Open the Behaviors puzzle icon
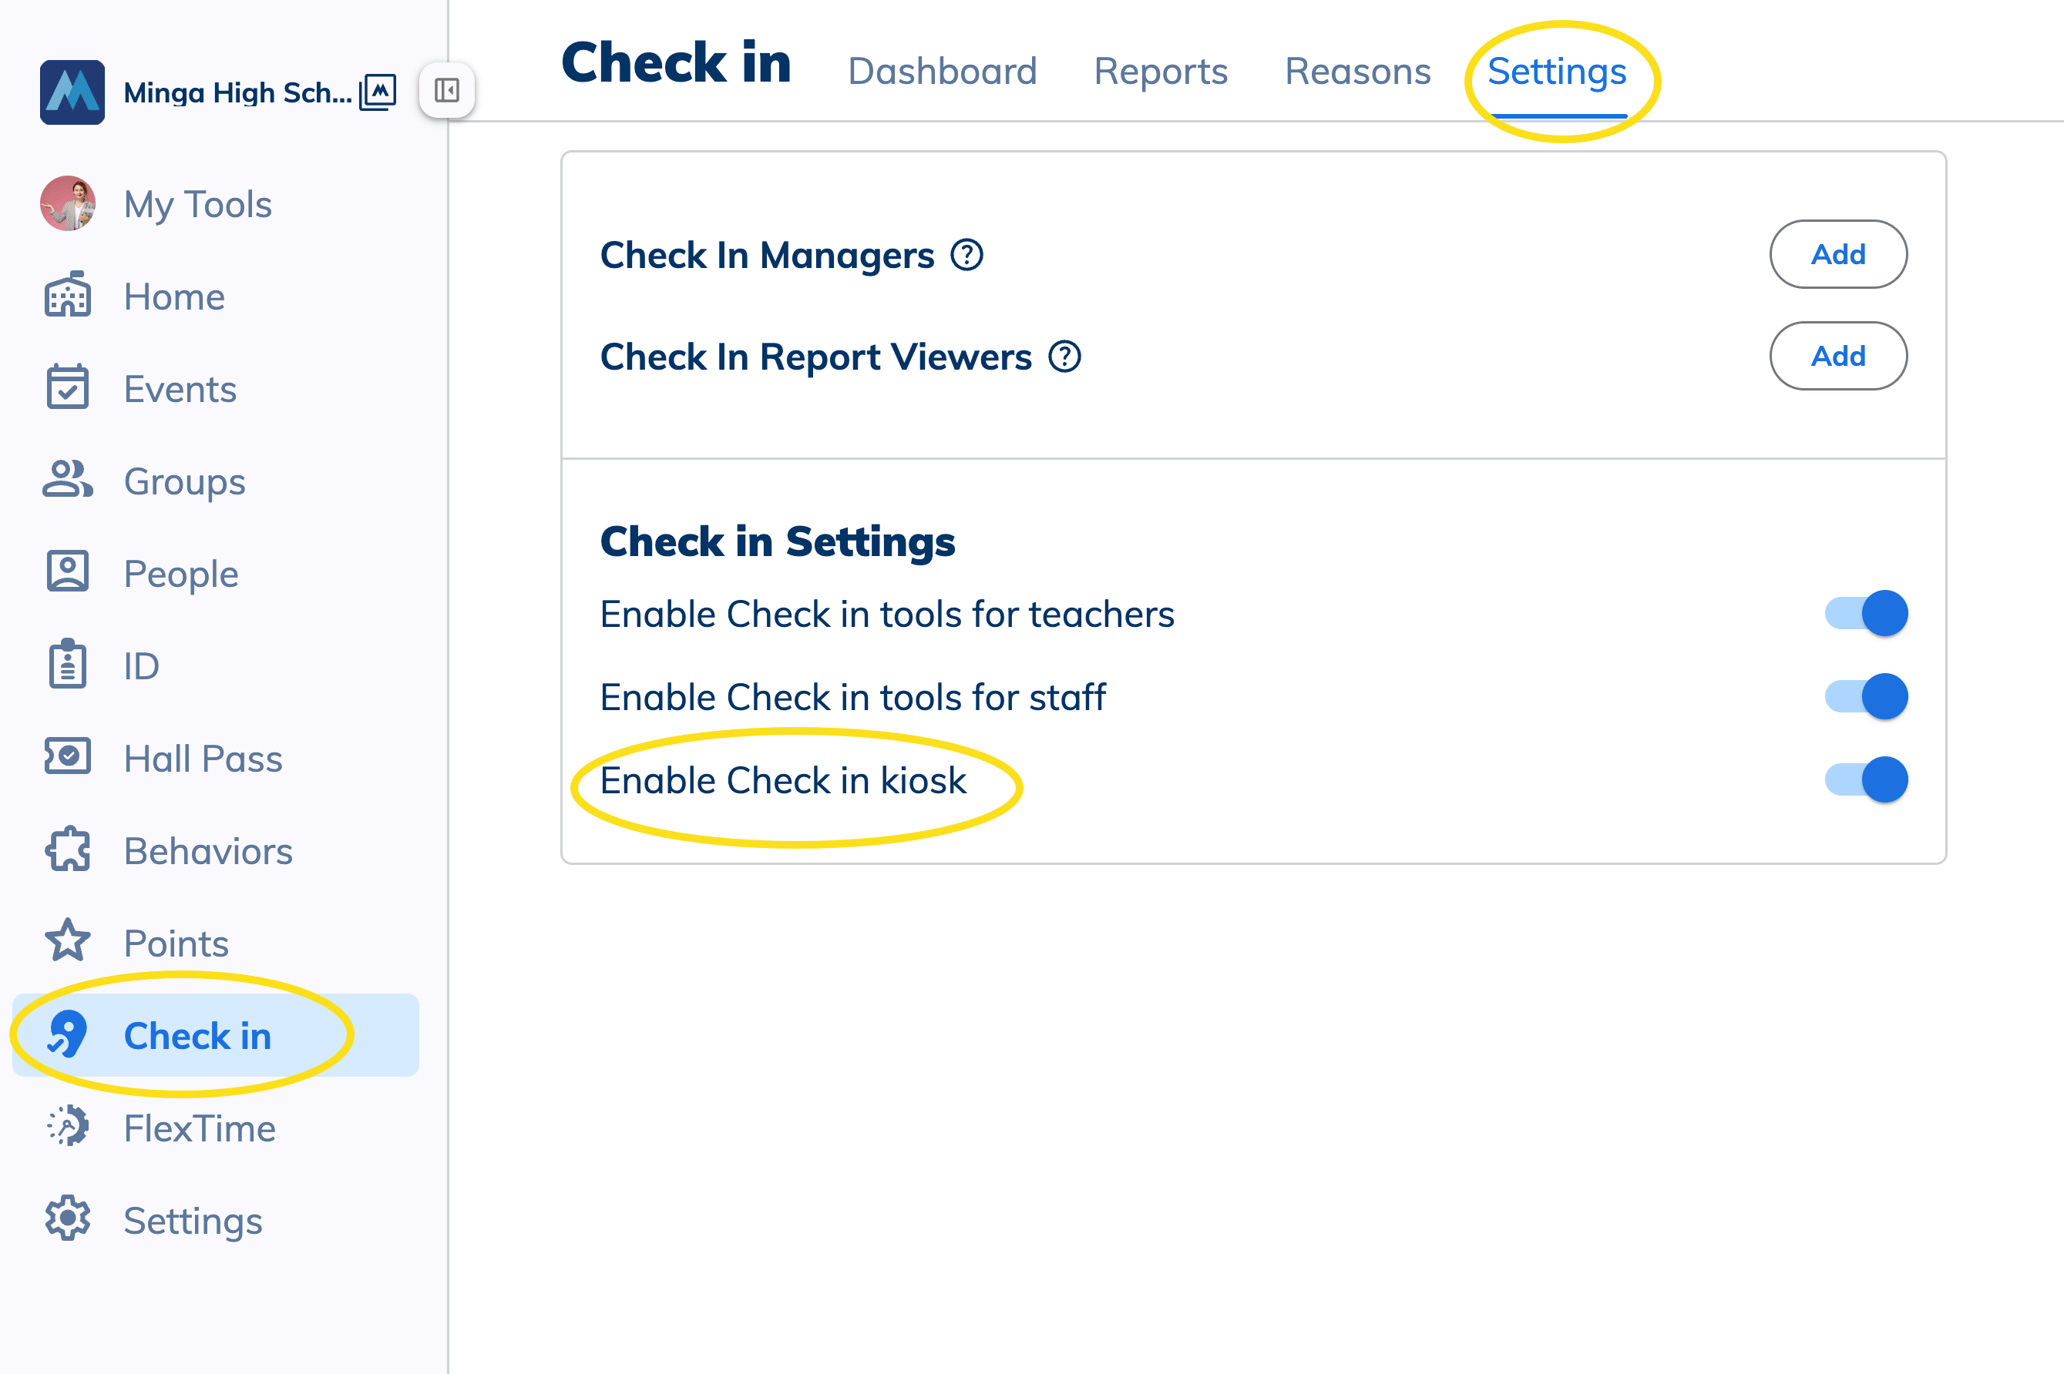The height and width of the screenshot is (1374, 2064). click(x=66, y=849)
